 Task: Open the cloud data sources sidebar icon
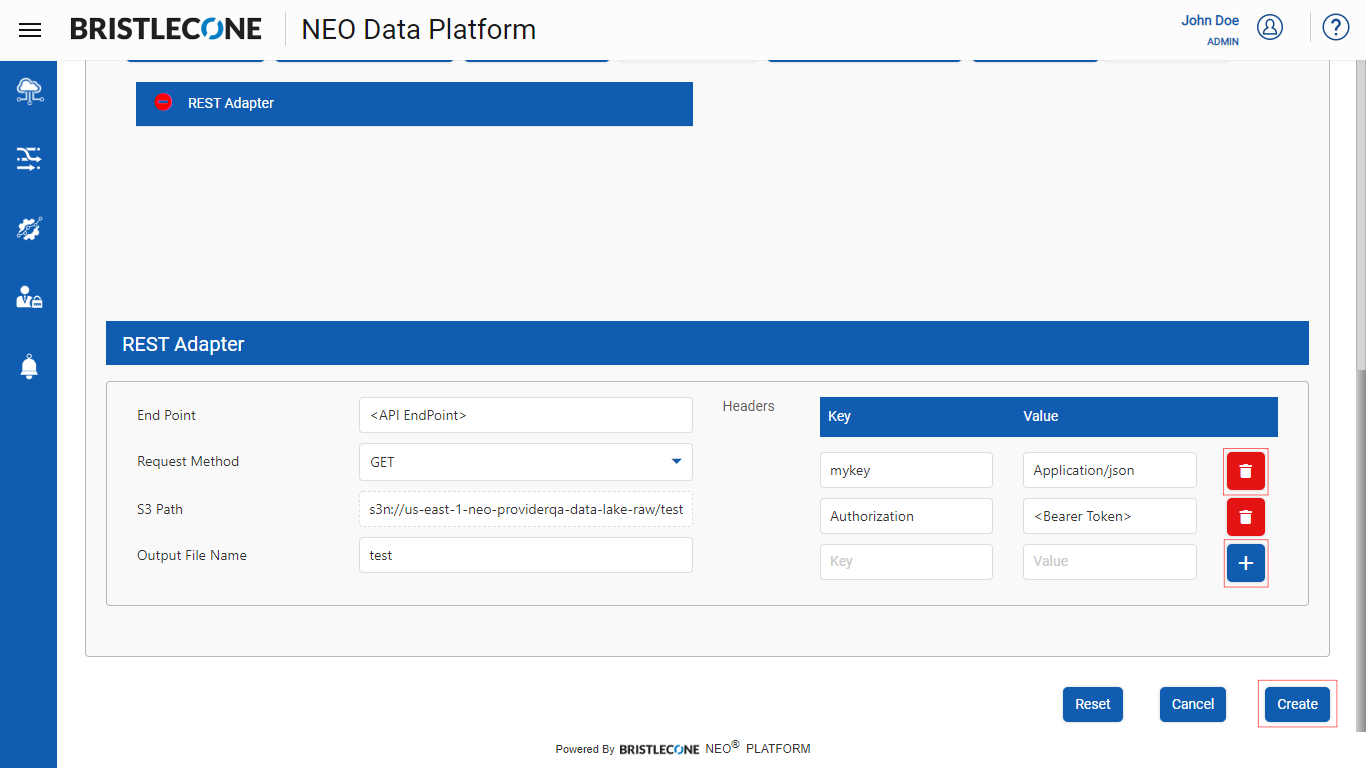pos(29,91)
